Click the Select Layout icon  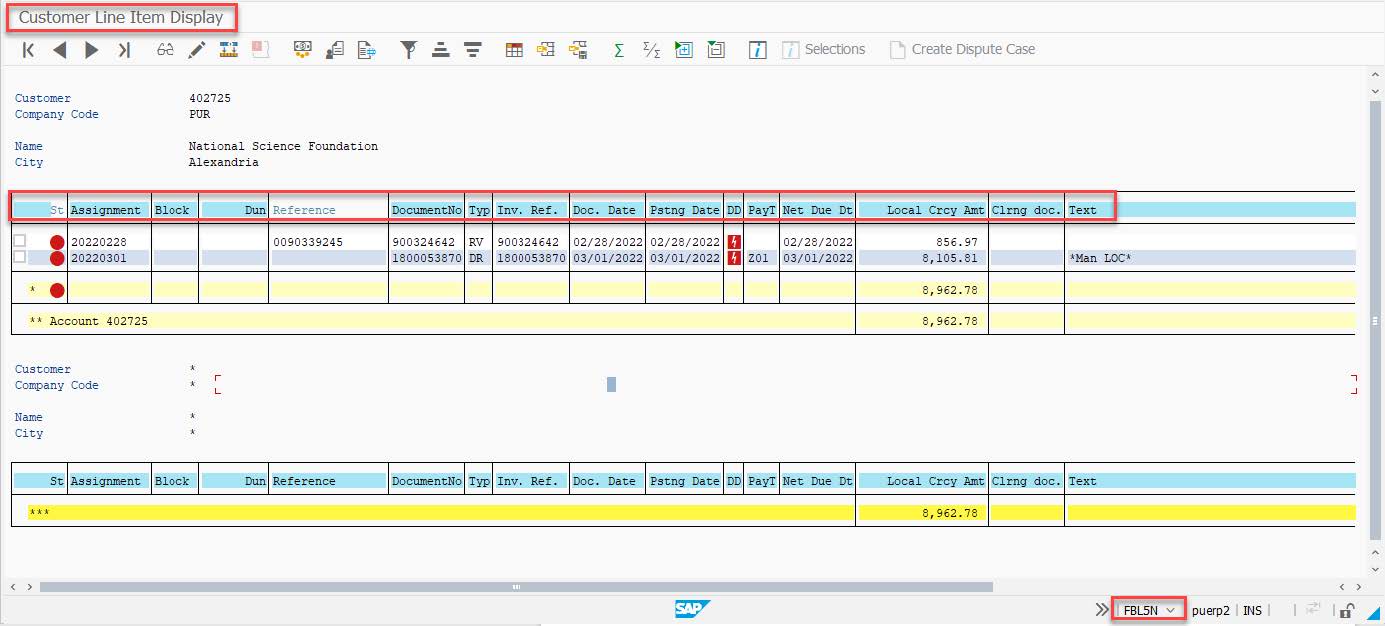[x=546, y=49]
